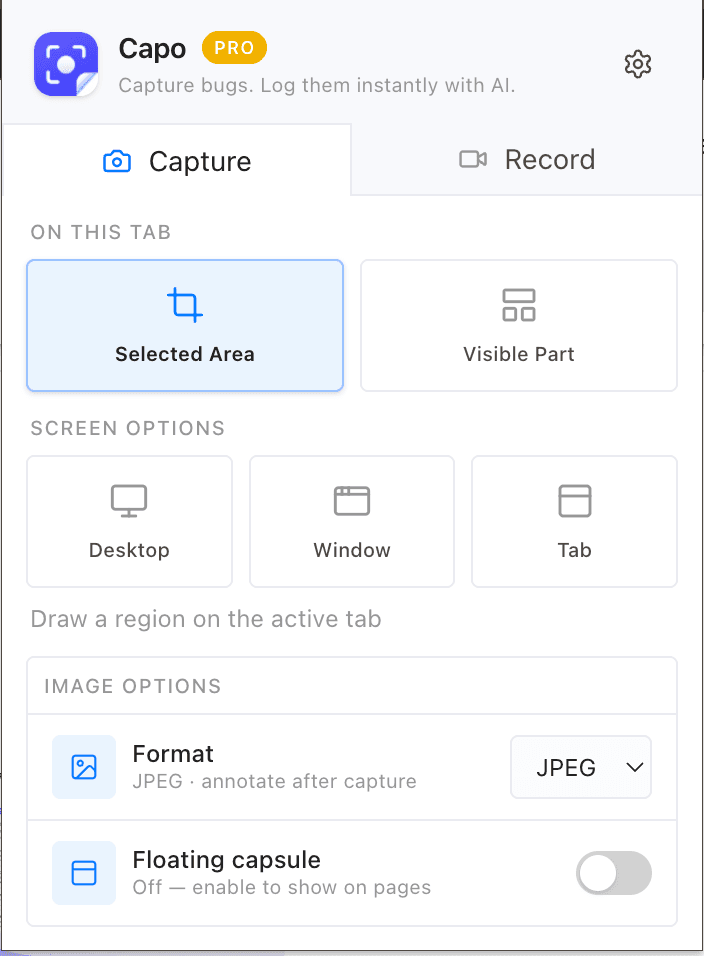Select the Desktop screen option
Screen dimensions: 704x956
tap(129, 521)
